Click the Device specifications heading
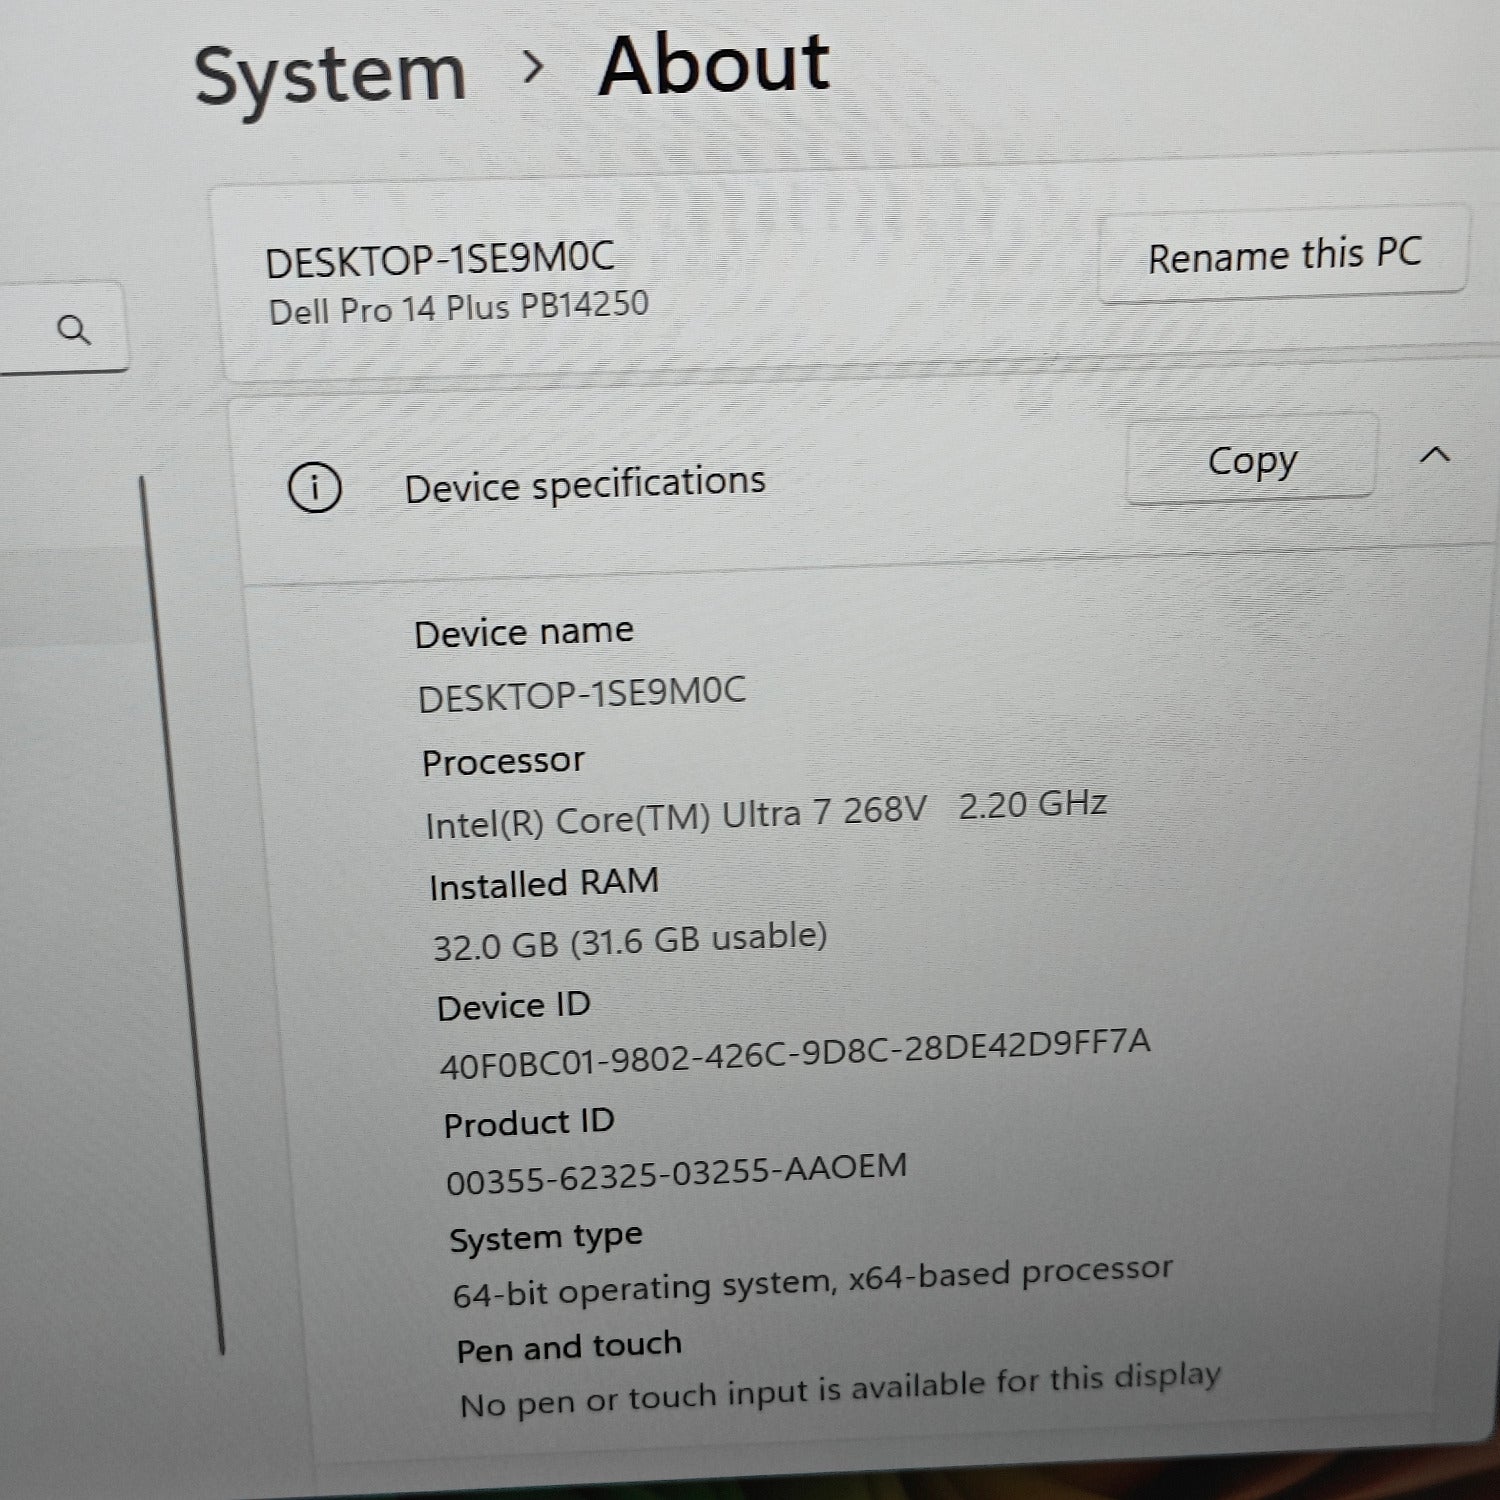The width and height of the screenshot is (1500, 1500). (585, 484)
